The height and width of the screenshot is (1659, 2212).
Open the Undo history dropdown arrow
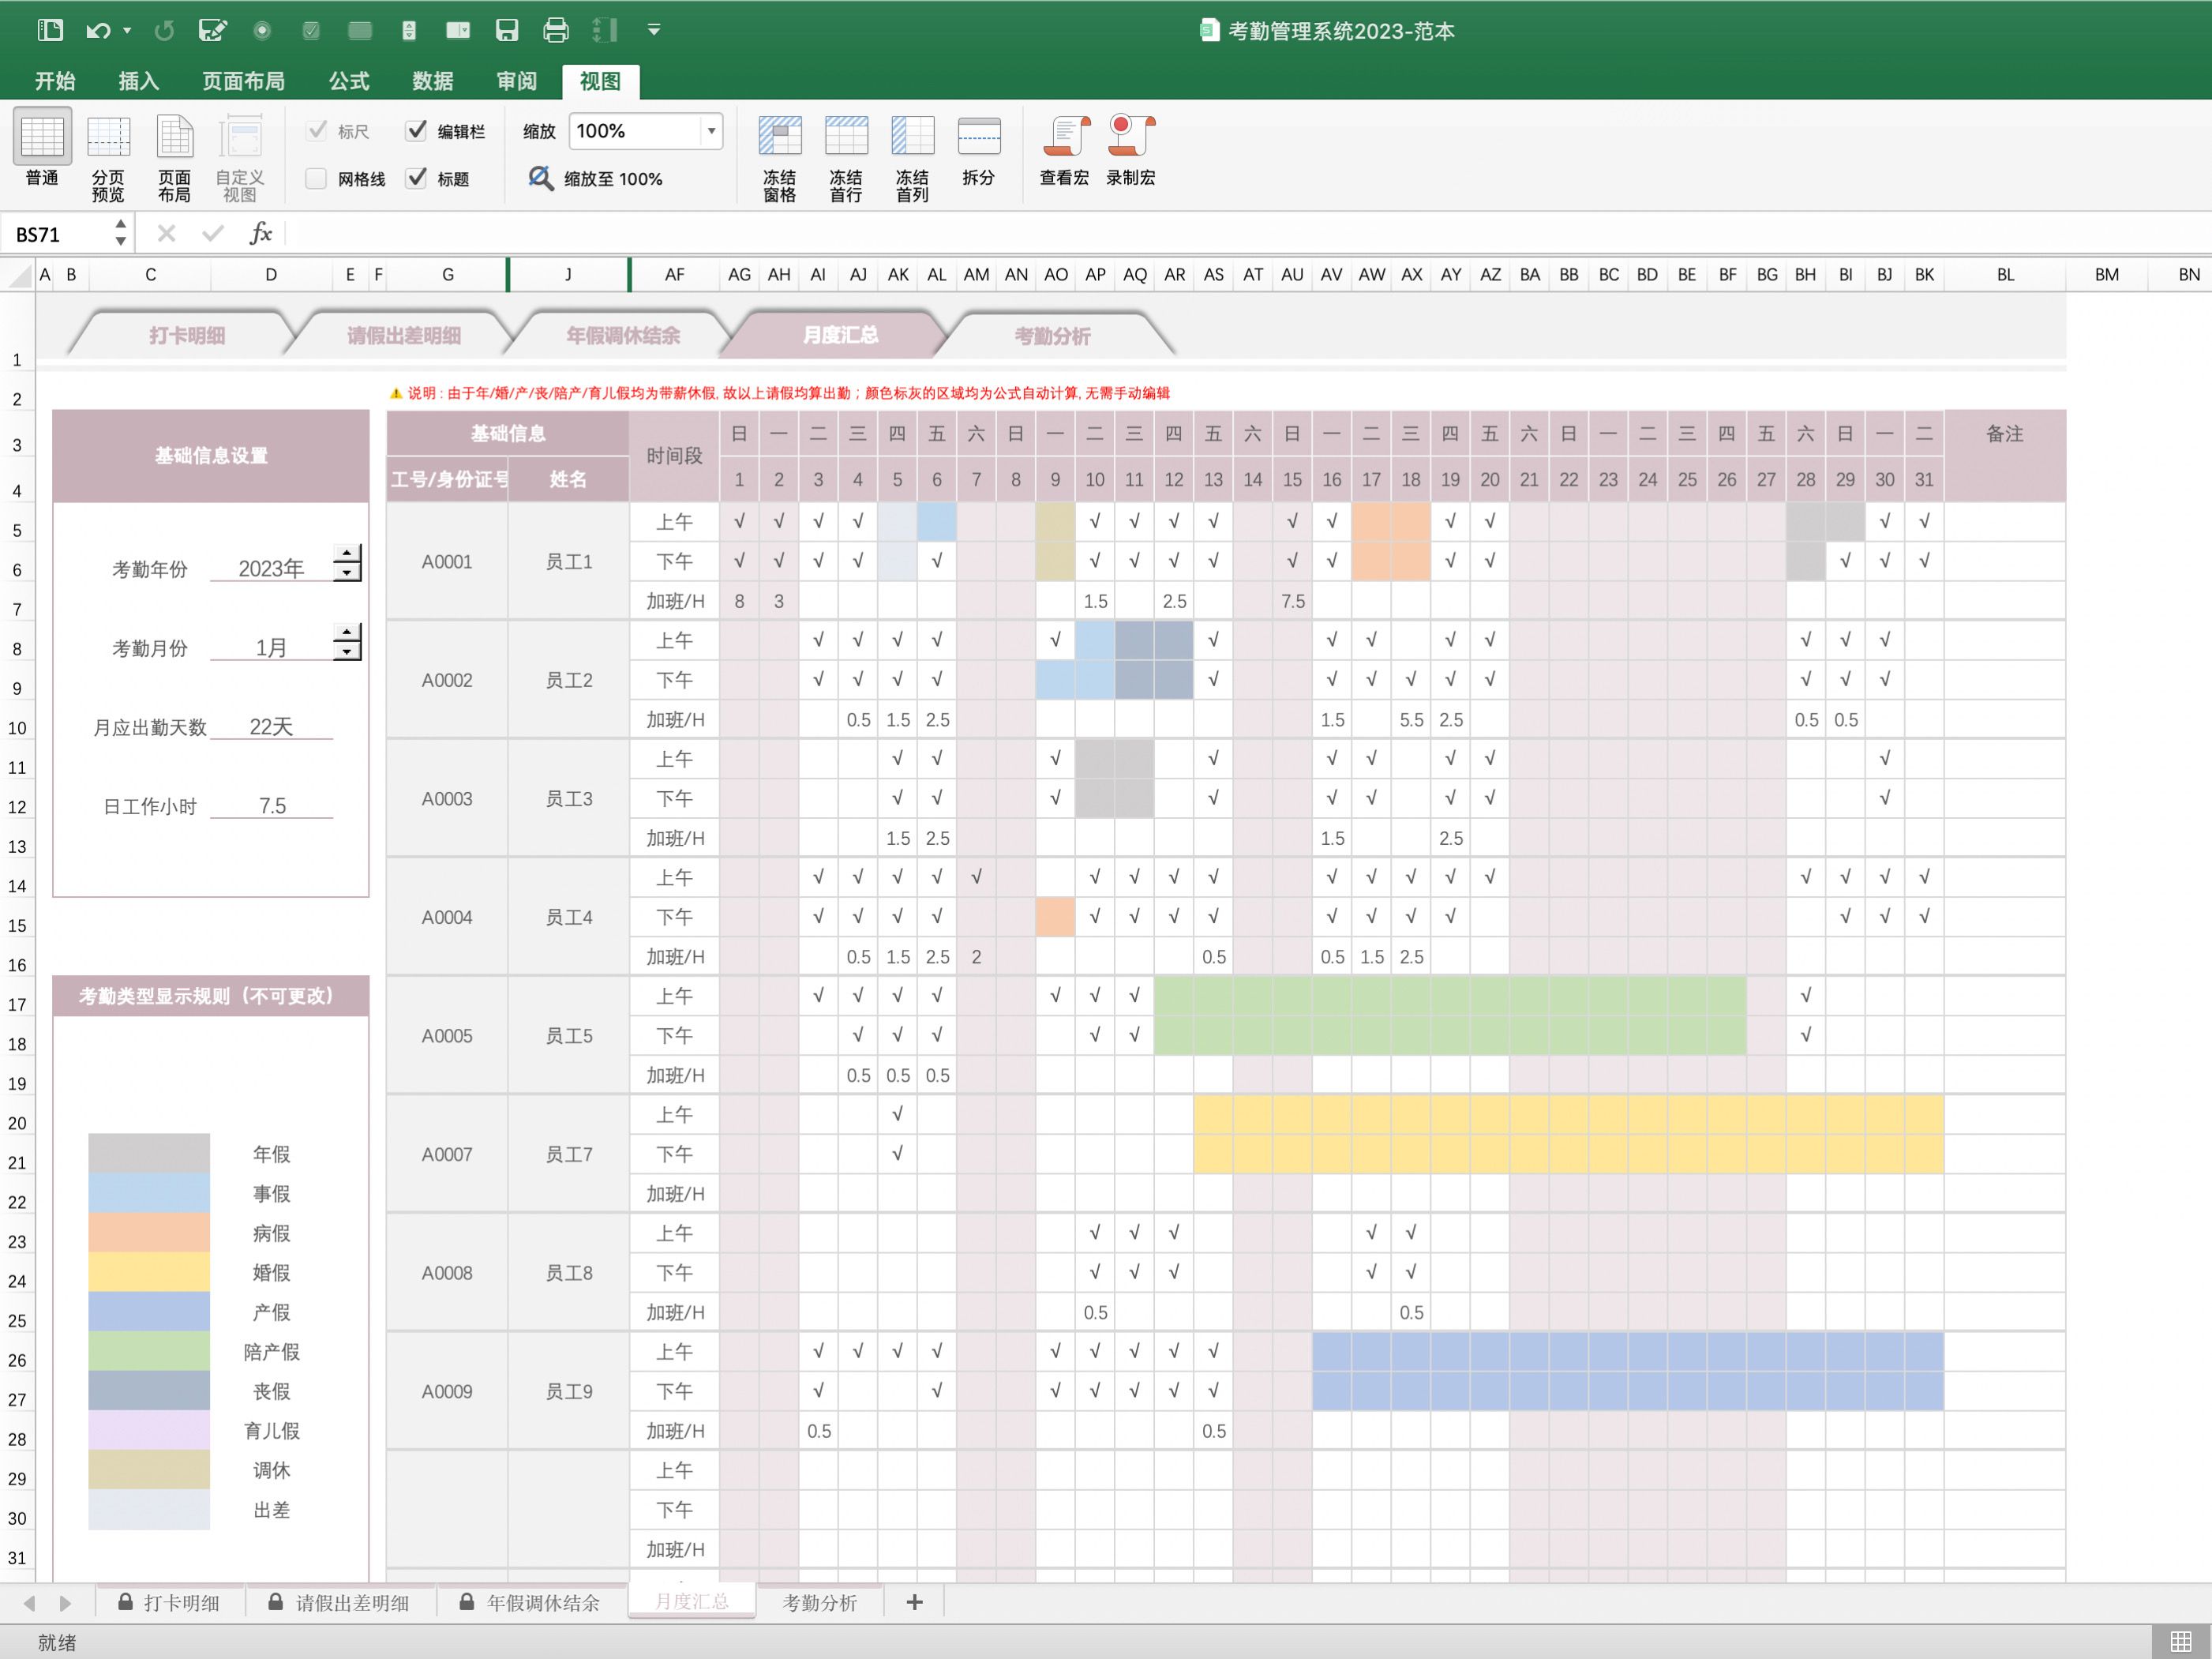[127, 31]
